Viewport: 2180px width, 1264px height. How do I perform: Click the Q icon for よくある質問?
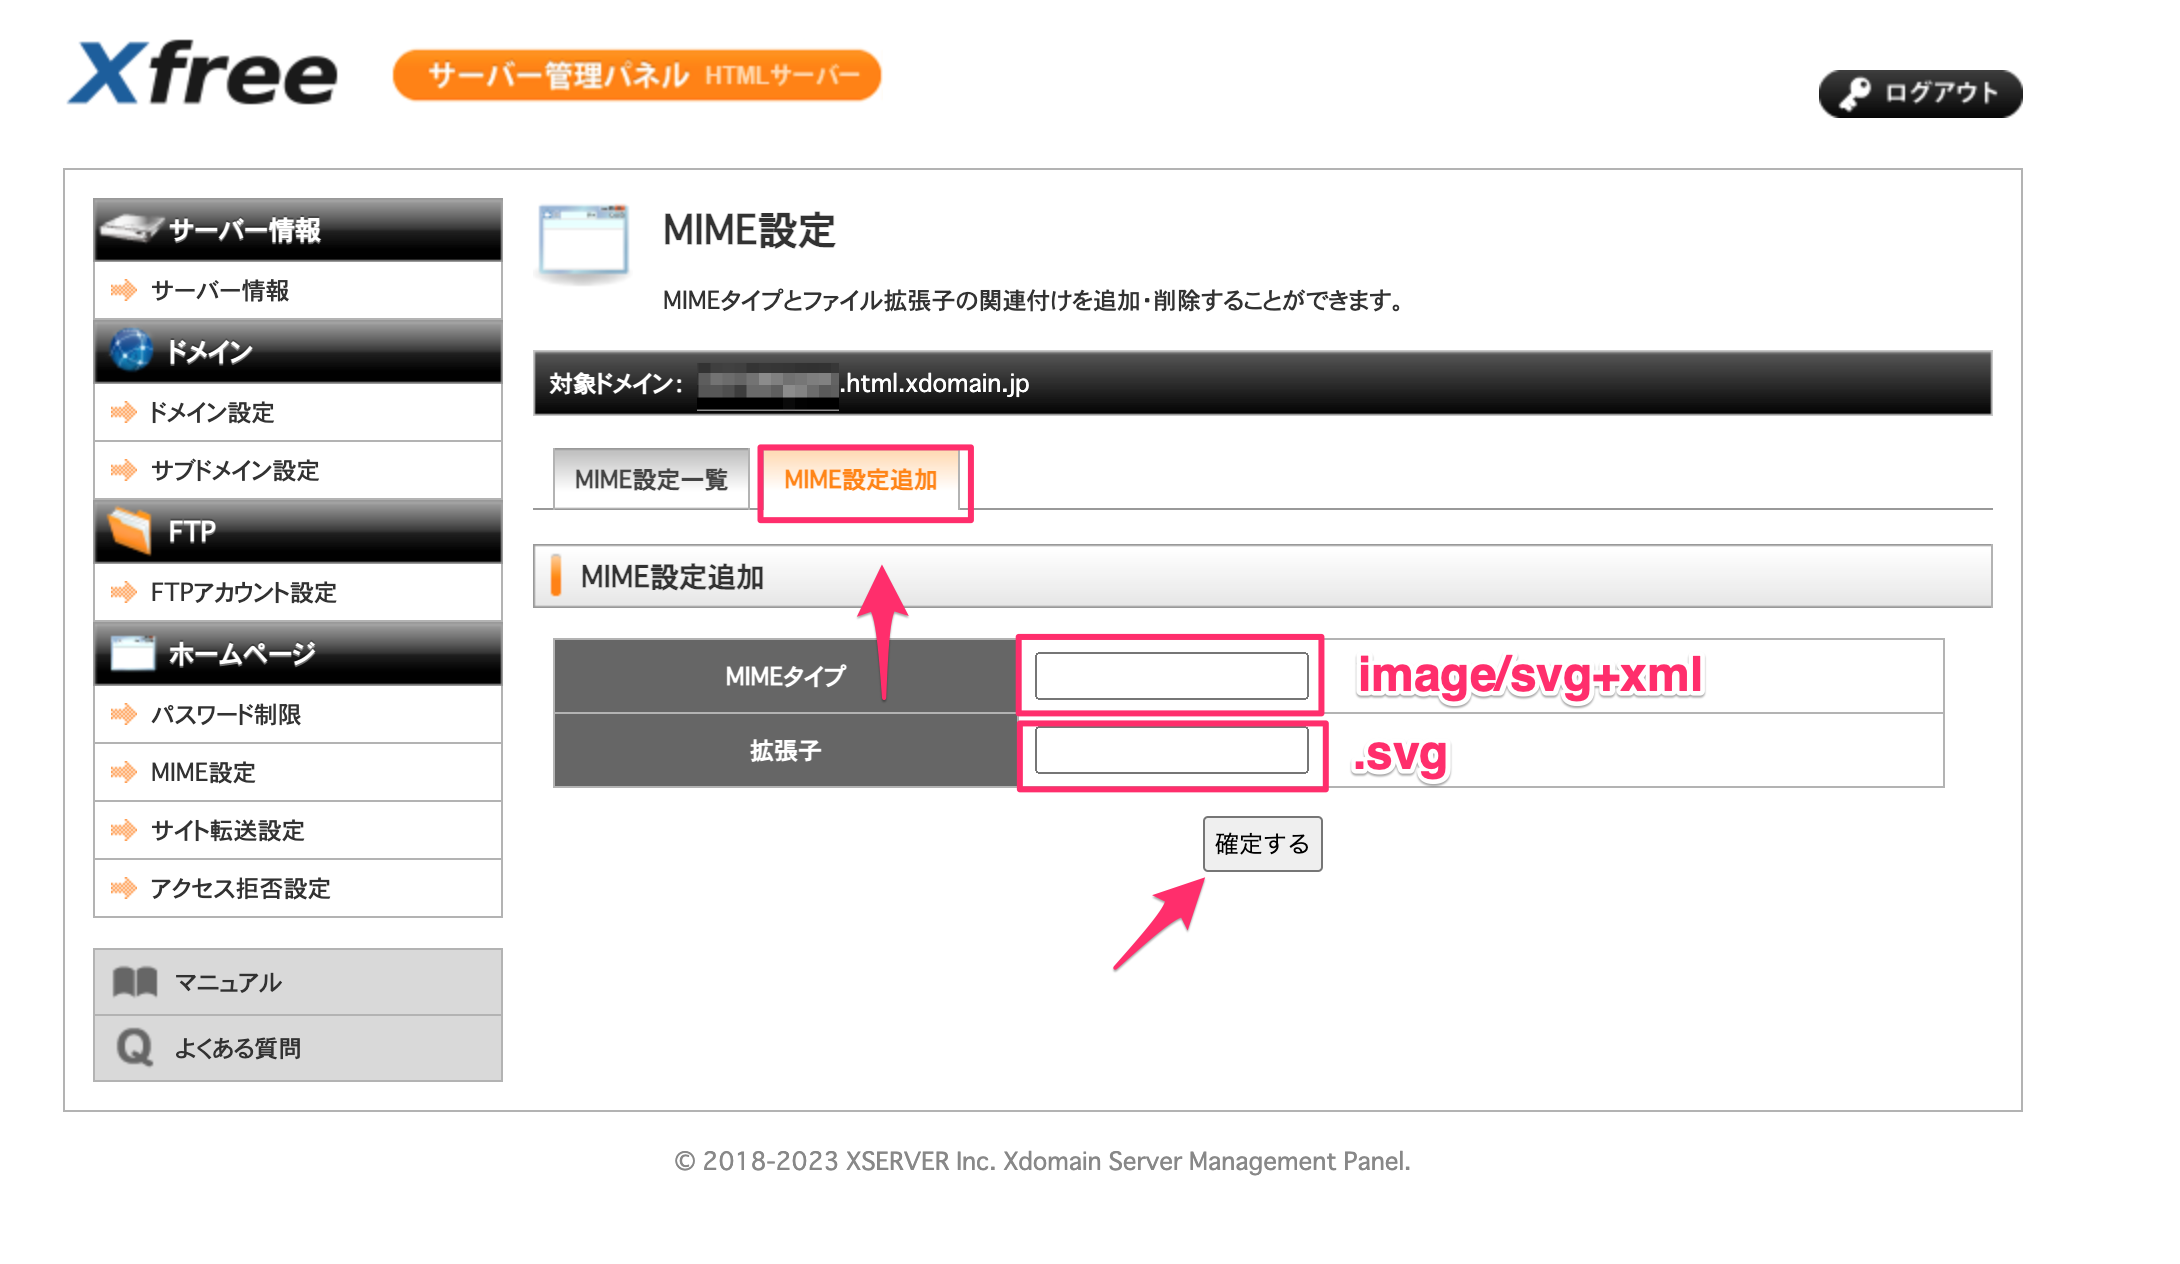coord(135,1048)
